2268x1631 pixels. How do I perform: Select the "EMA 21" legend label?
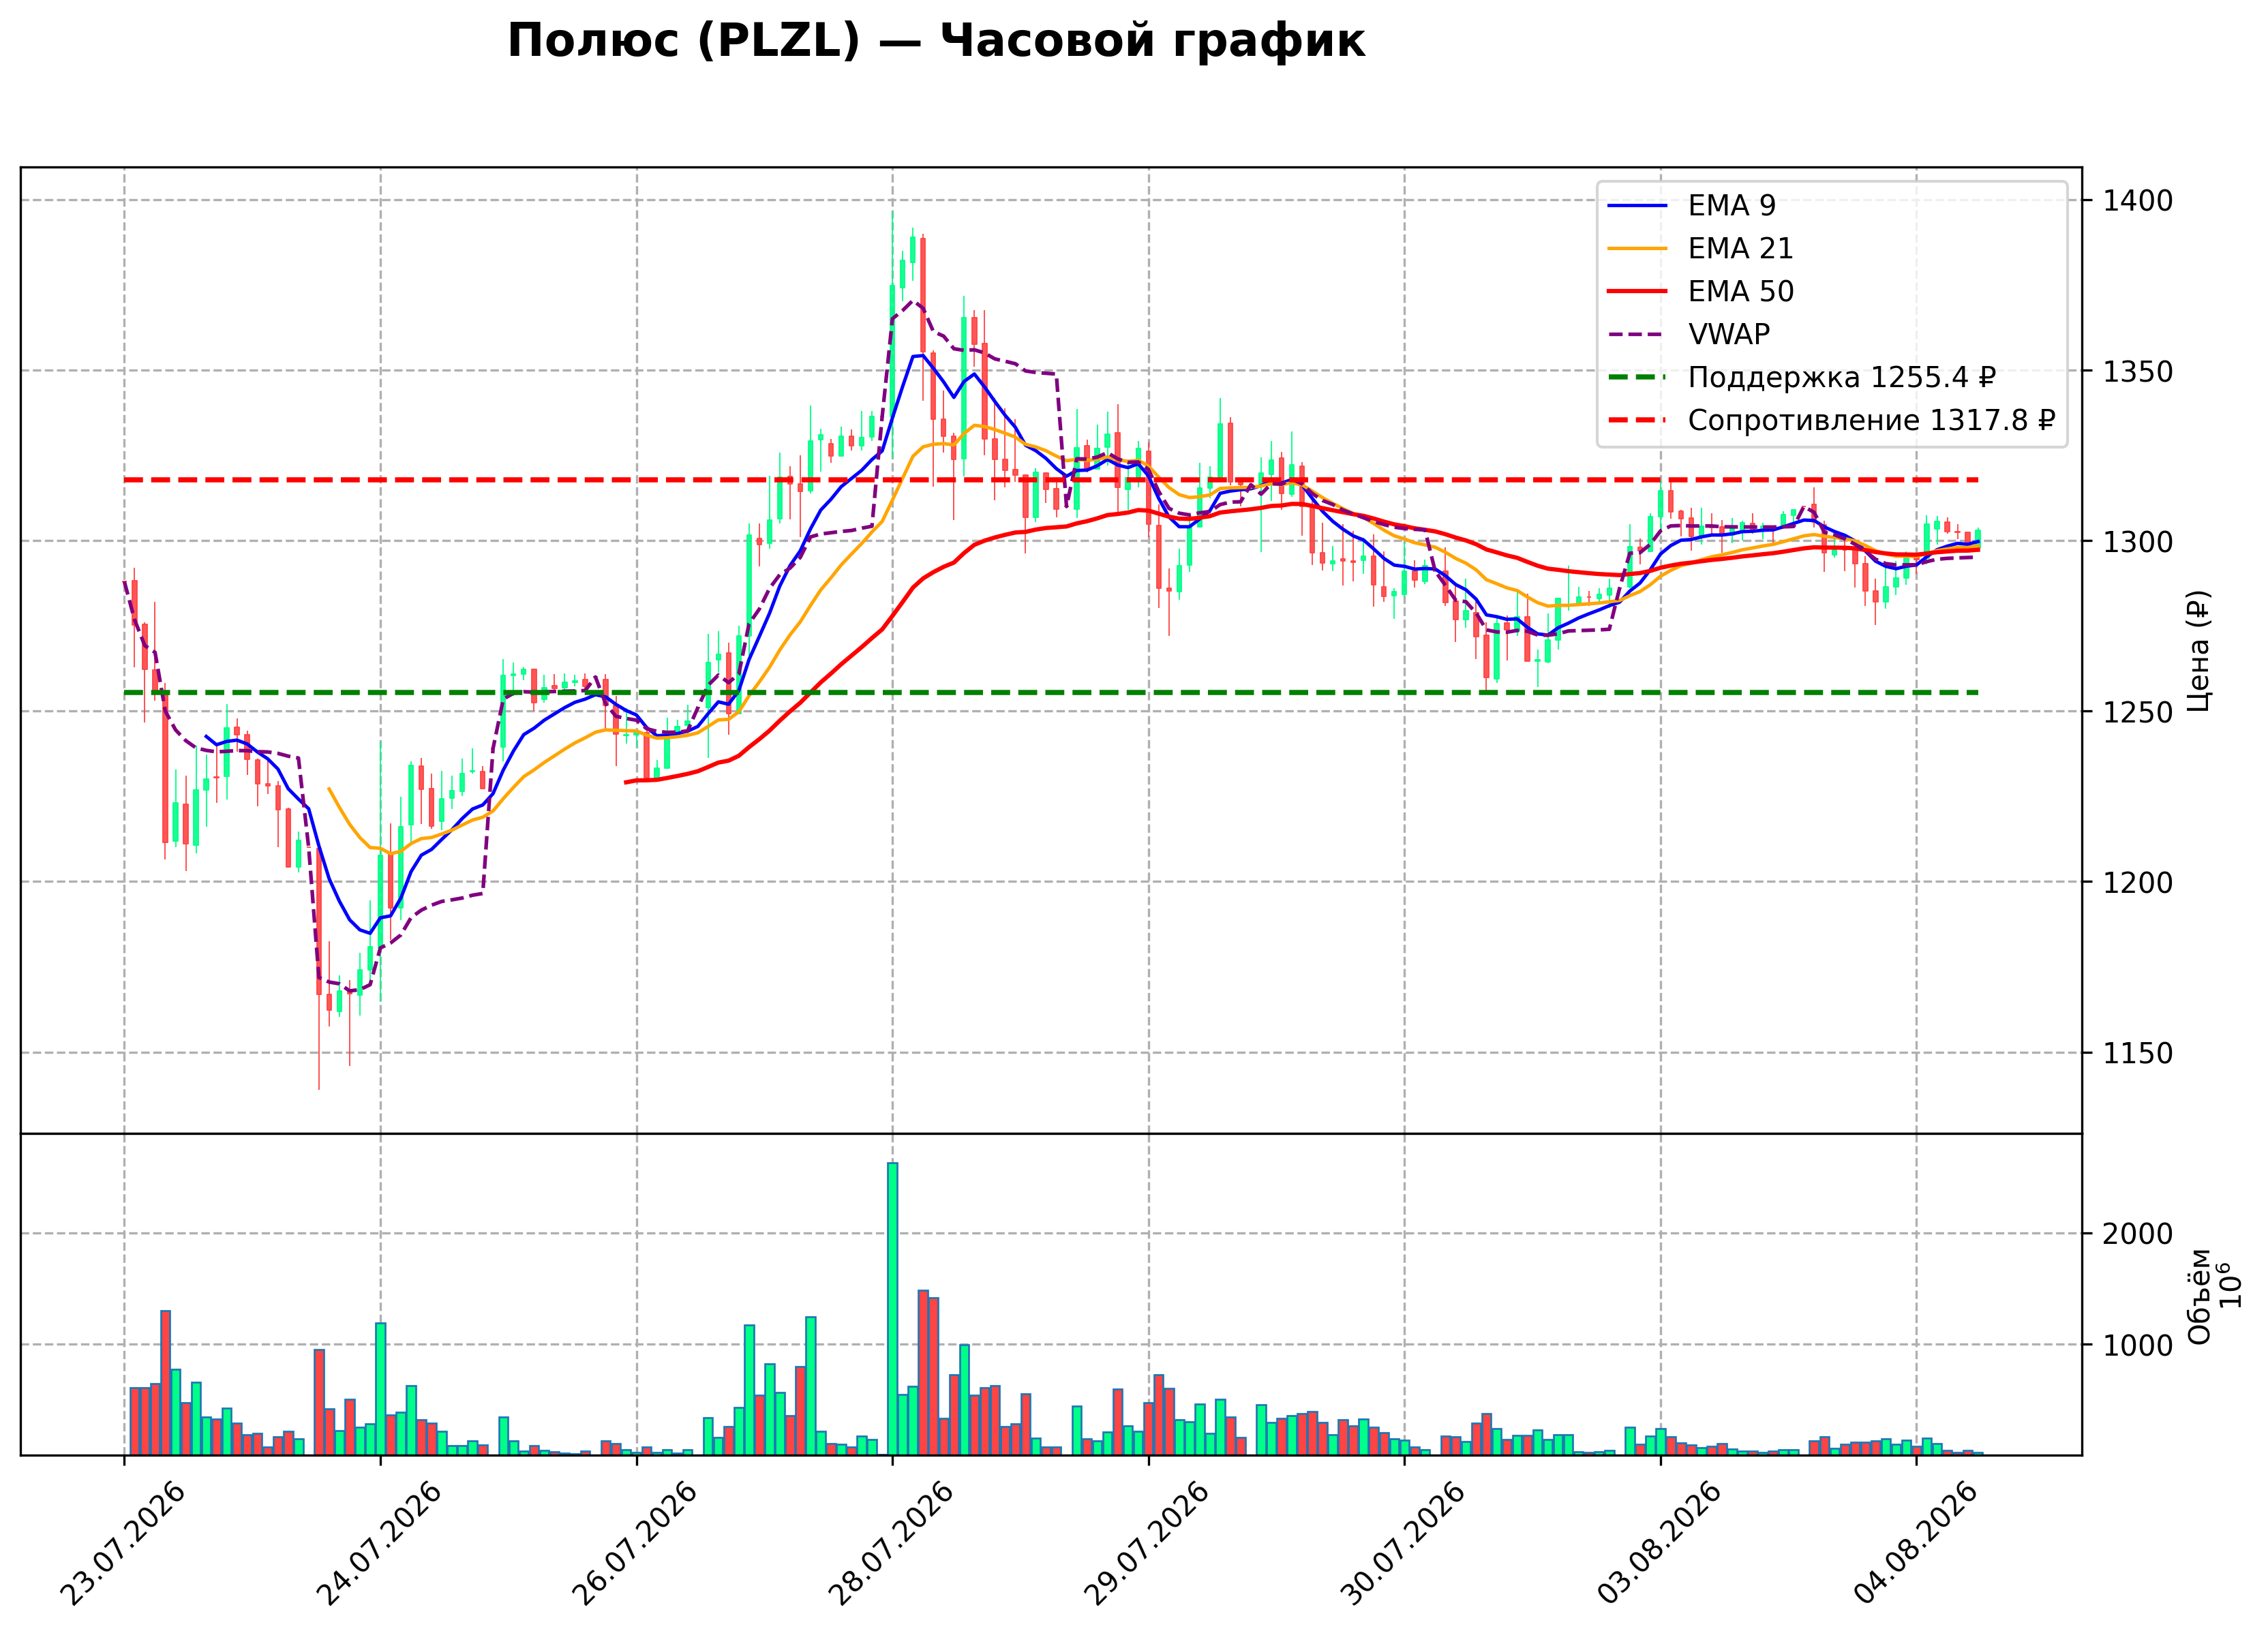click(x=1741, y=248)
